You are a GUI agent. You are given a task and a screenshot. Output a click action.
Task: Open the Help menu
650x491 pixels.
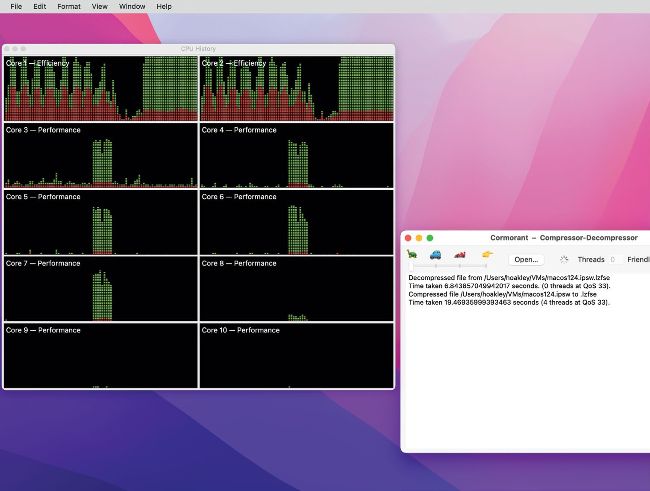point(164,6)
